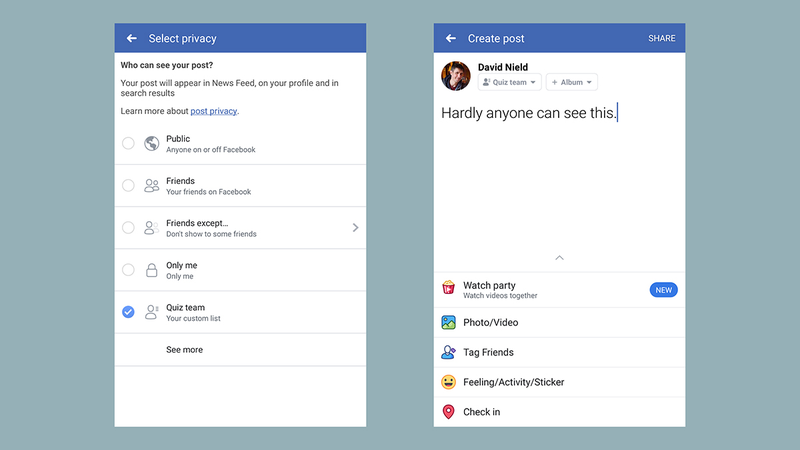Click the padlock icon beside Only me
The width and height of the screenshot is (800, 450).
152,270
